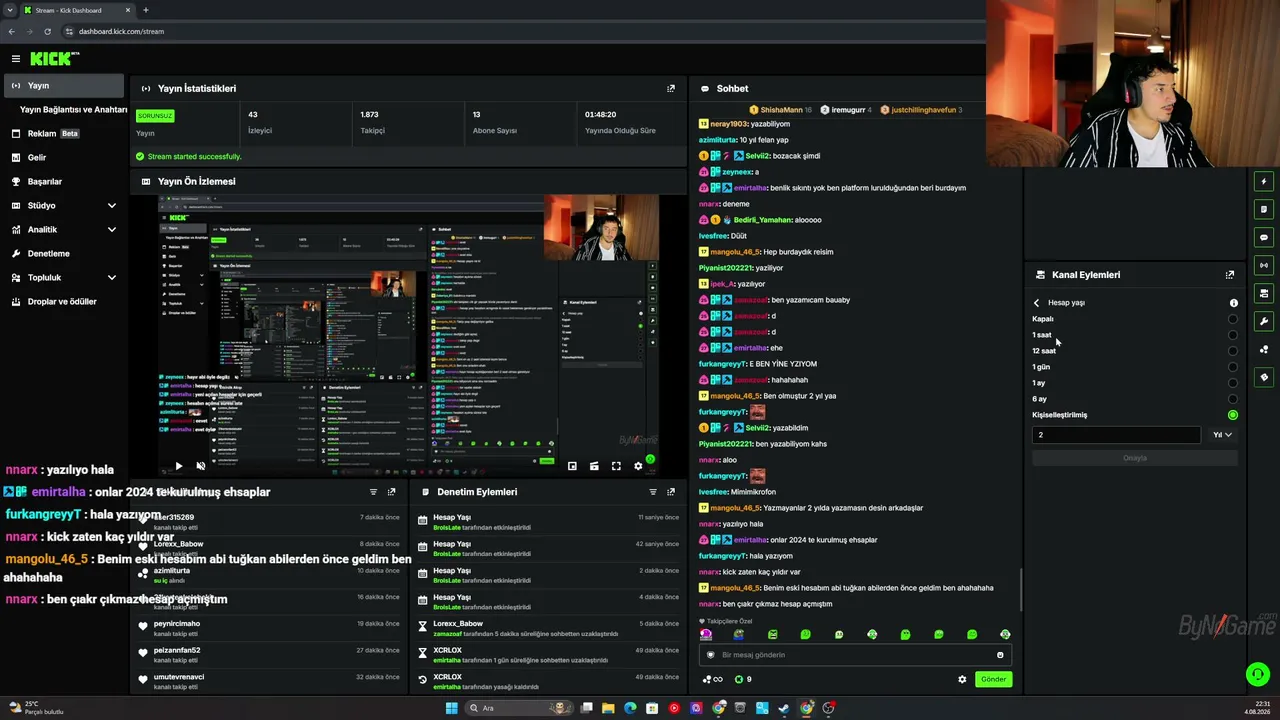Filter the Denetim Eylemleri list
This screenshot has width=1280, height=720.
(653, 492)
